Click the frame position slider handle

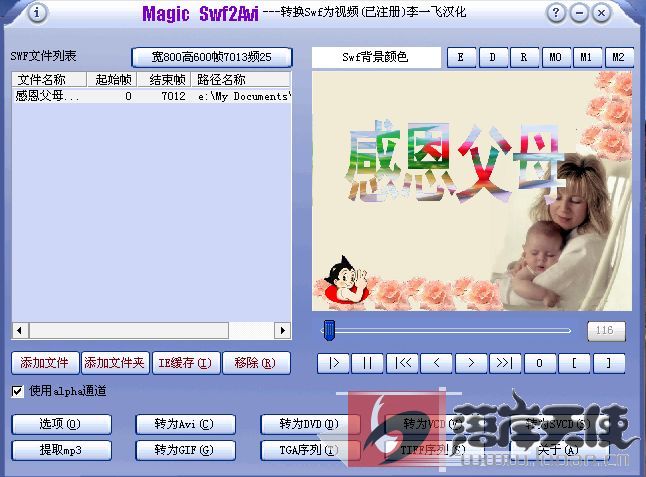click(x=329, y=330)
